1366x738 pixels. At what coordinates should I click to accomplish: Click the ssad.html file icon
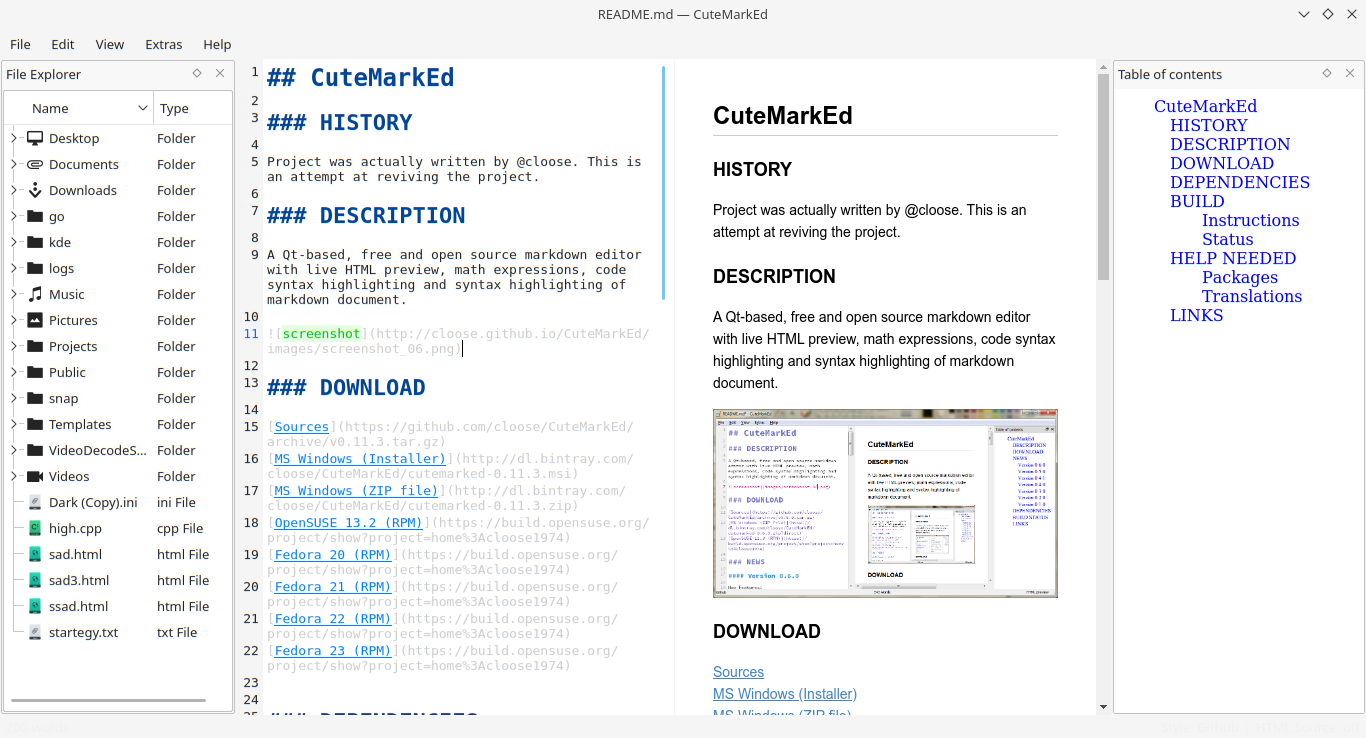point(35,606)
